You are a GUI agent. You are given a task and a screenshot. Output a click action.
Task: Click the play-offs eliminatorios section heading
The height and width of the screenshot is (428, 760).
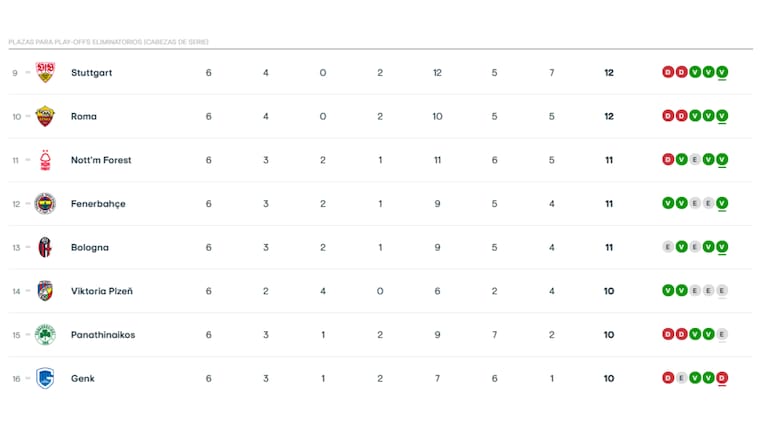[108, 42]
